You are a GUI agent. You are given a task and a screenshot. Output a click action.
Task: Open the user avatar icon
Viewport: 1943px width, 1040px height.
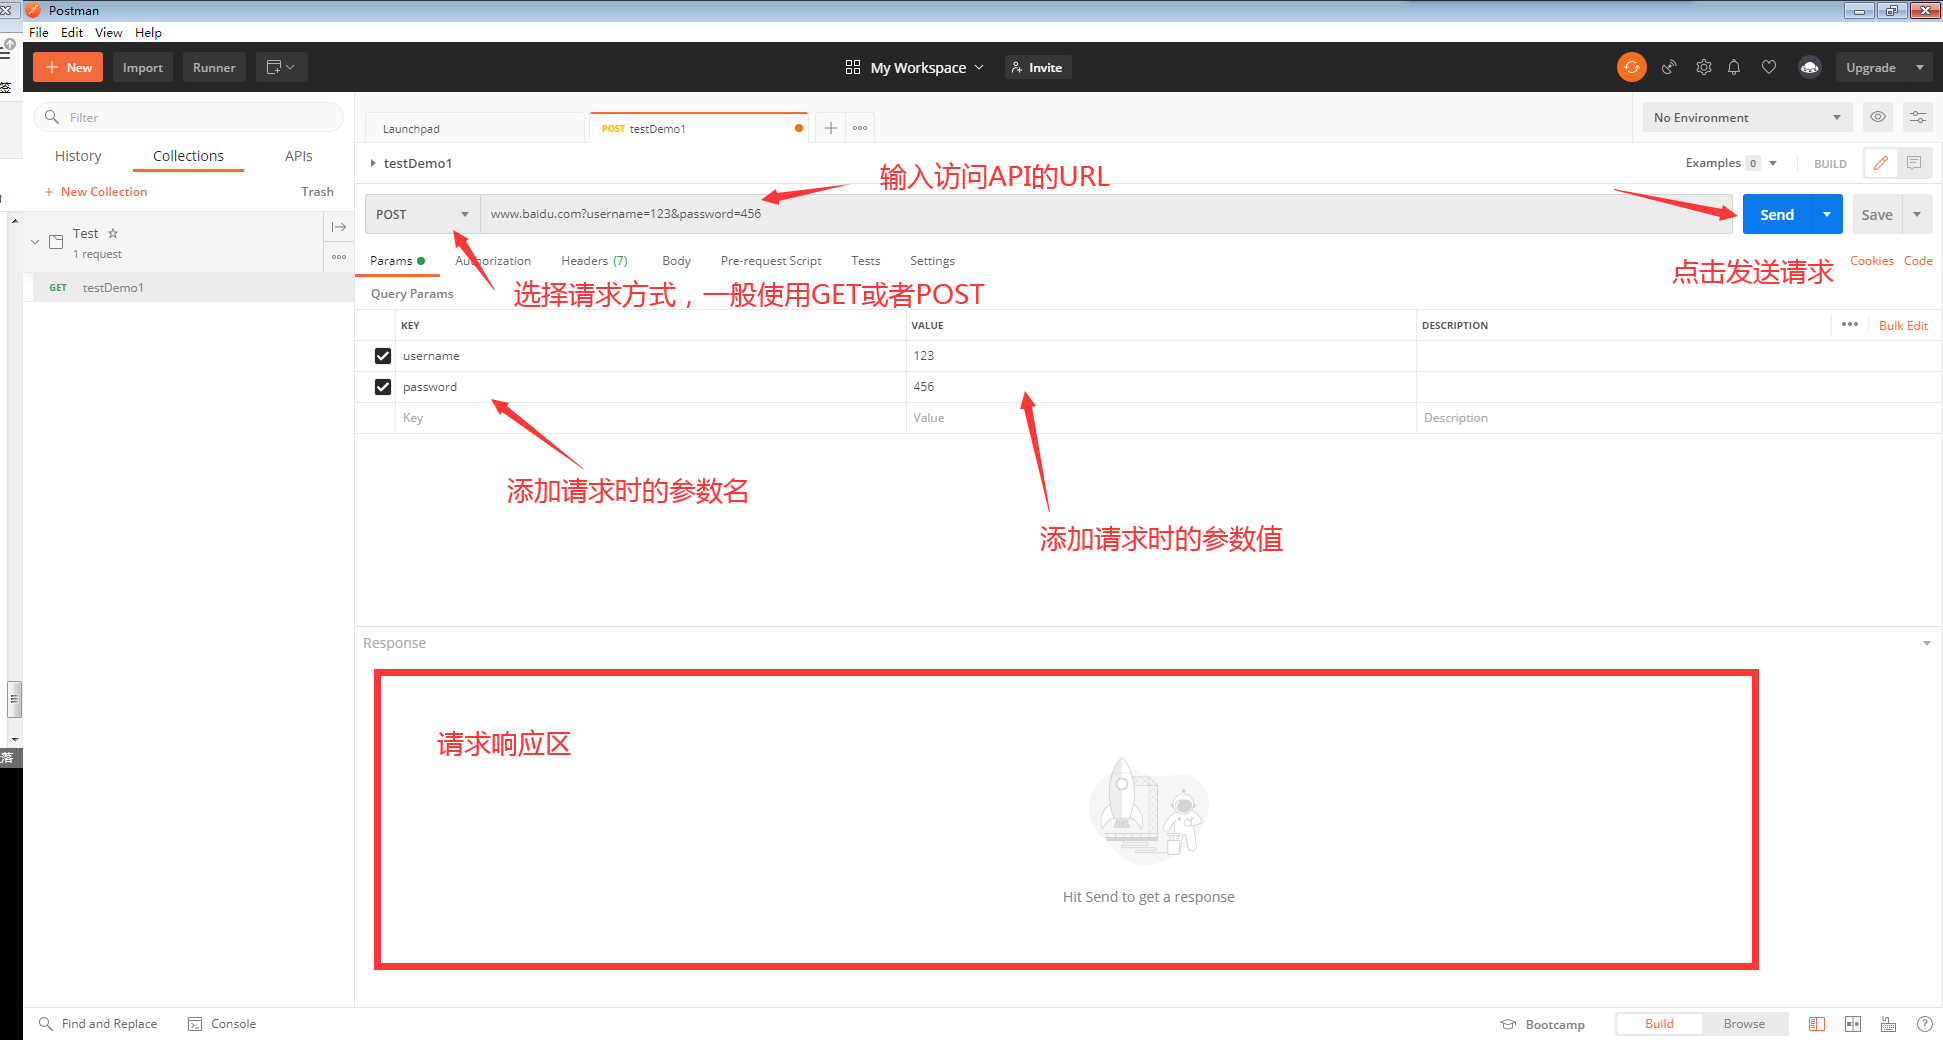[x=1809, y=67]
